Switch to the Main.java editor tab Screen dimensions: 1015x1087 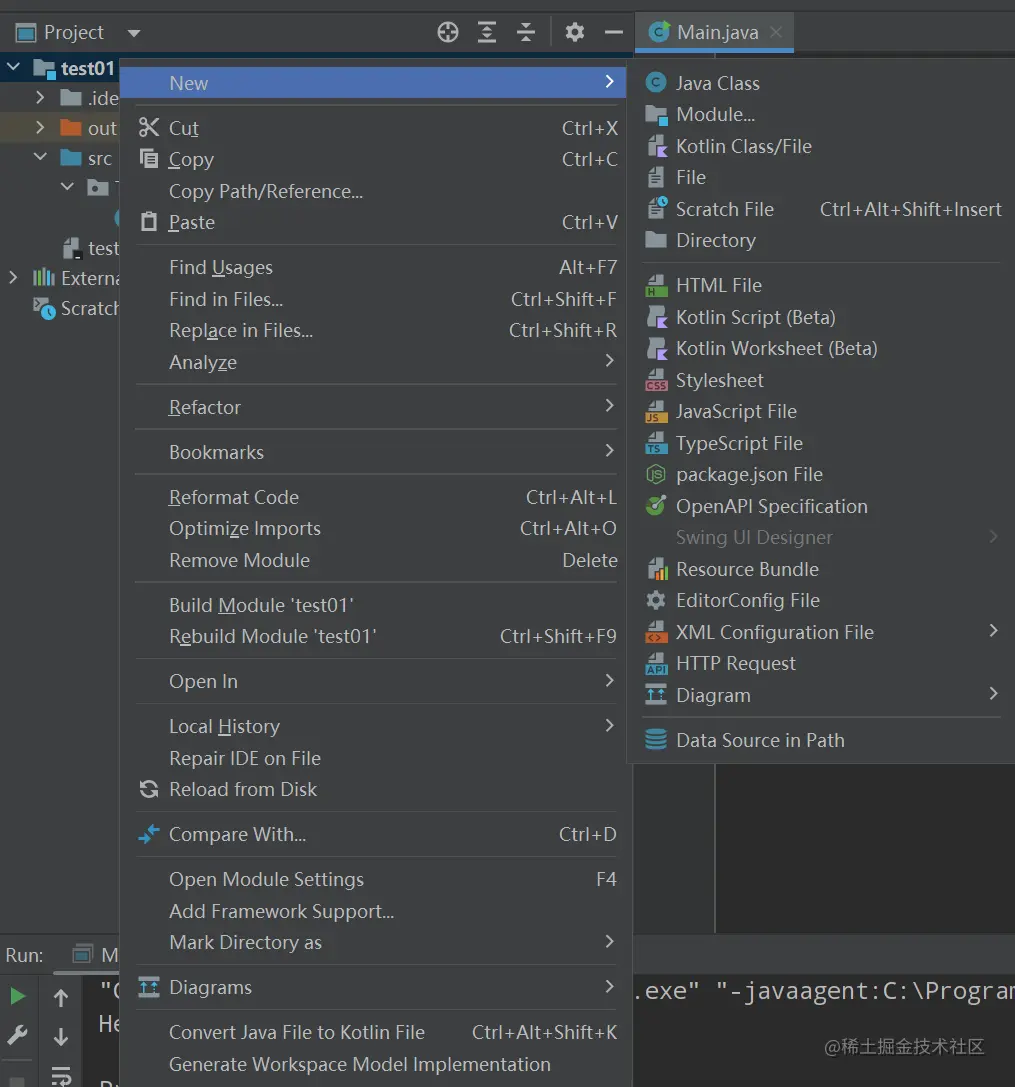[x=717, y=33]
